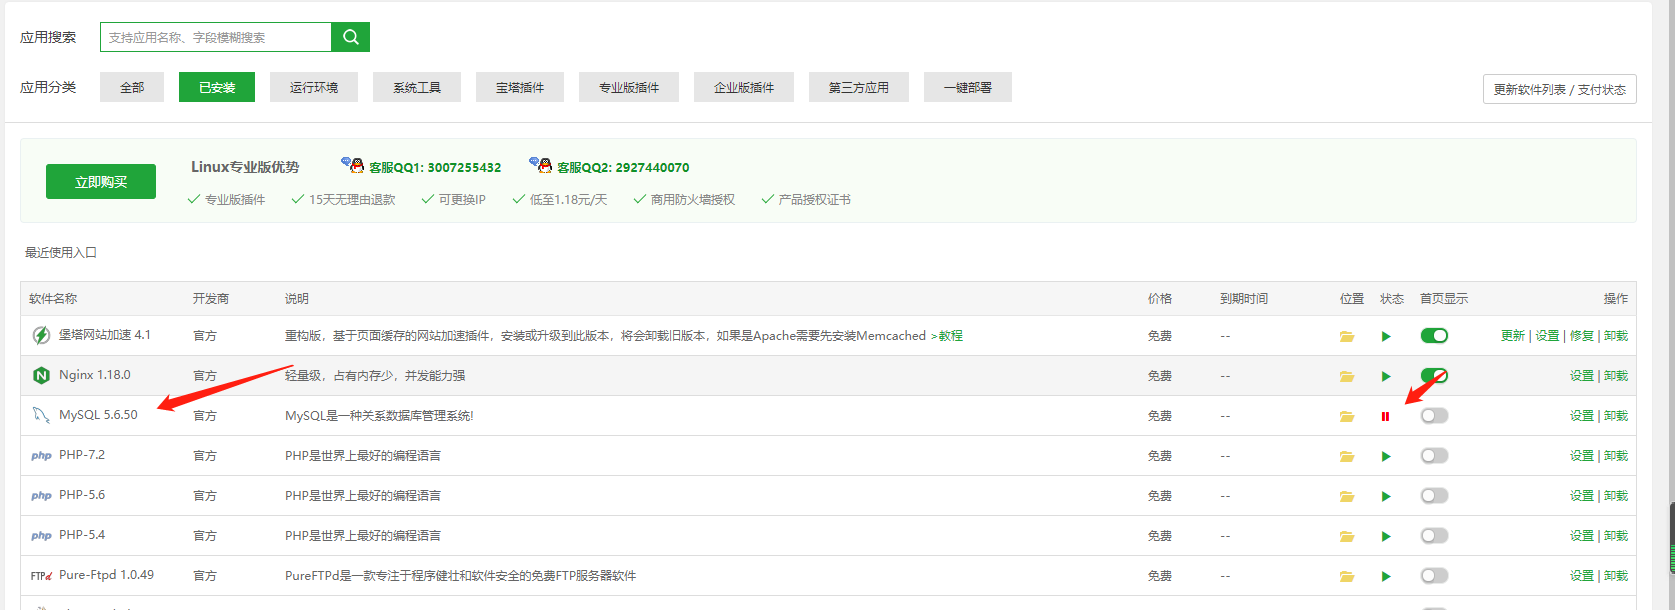This screenshot has height=610, width=1675.
Task: Click running status icon for 堡塔网站加速
Action: tap(1386, 336)
